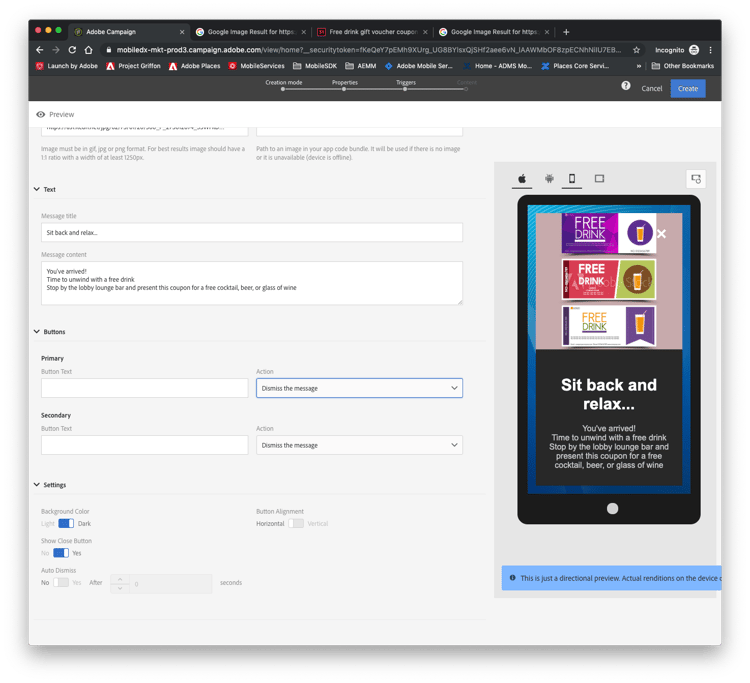750x683 pixels.
Task: Switch to the Free drink gift voucher tab
Action: point(372,32)
